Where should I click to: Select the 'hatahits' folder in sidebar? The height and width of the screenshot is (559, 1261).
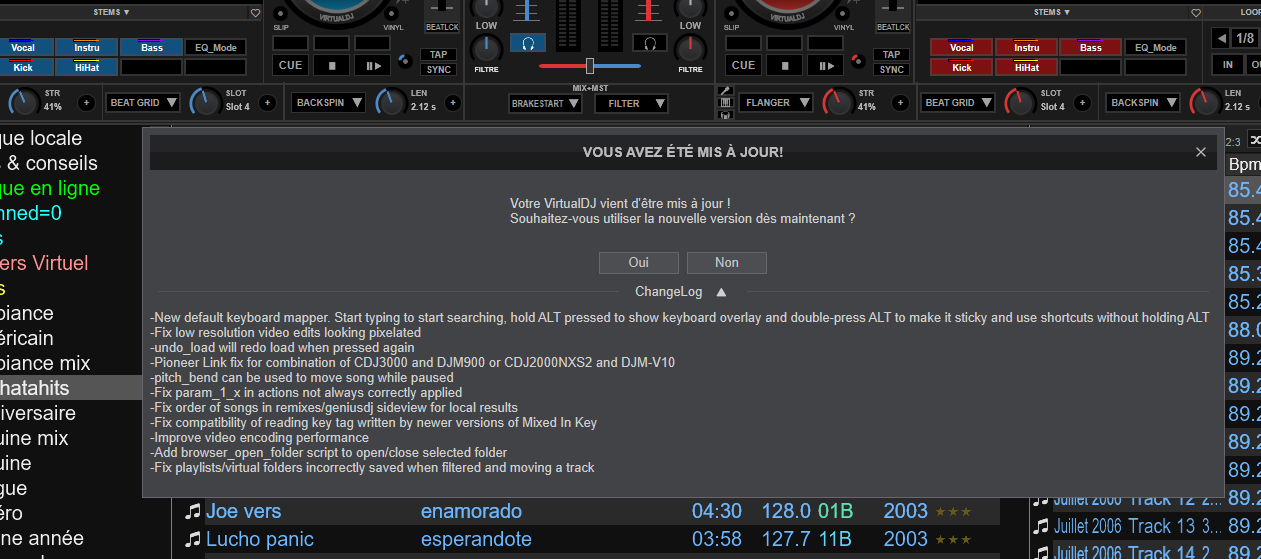[71, 388]
